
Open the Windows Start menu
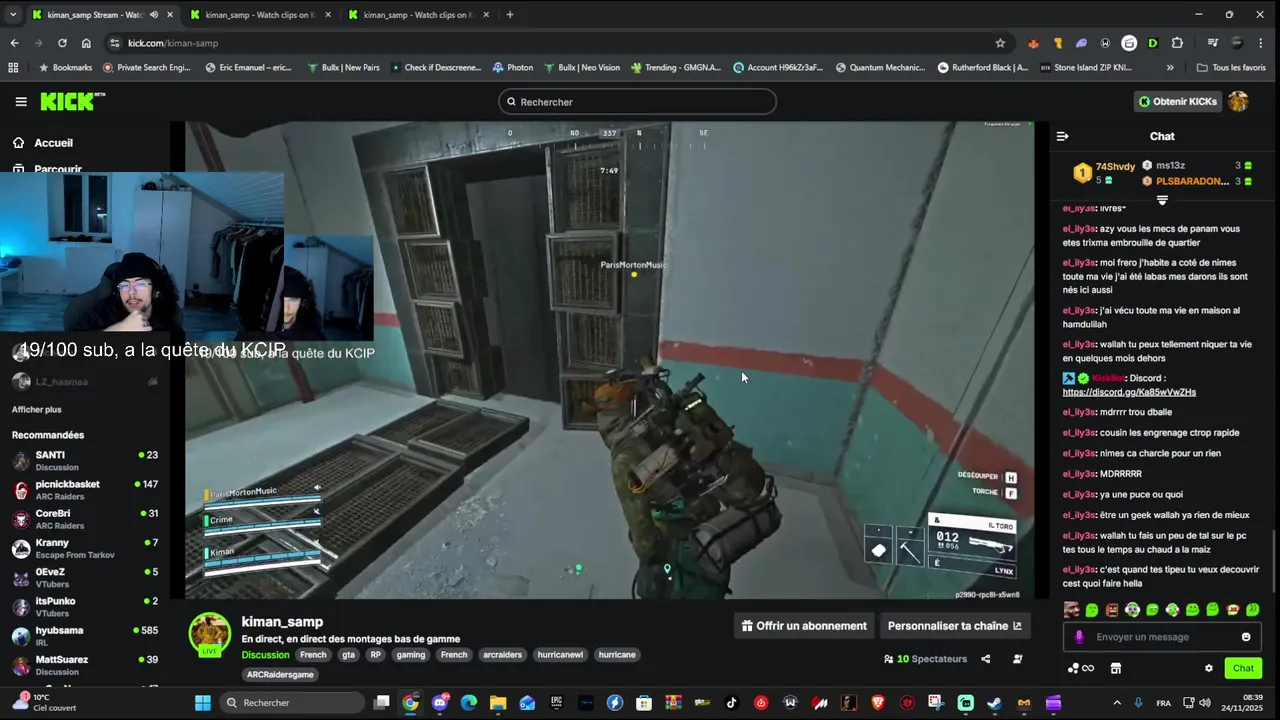[203, 703]
